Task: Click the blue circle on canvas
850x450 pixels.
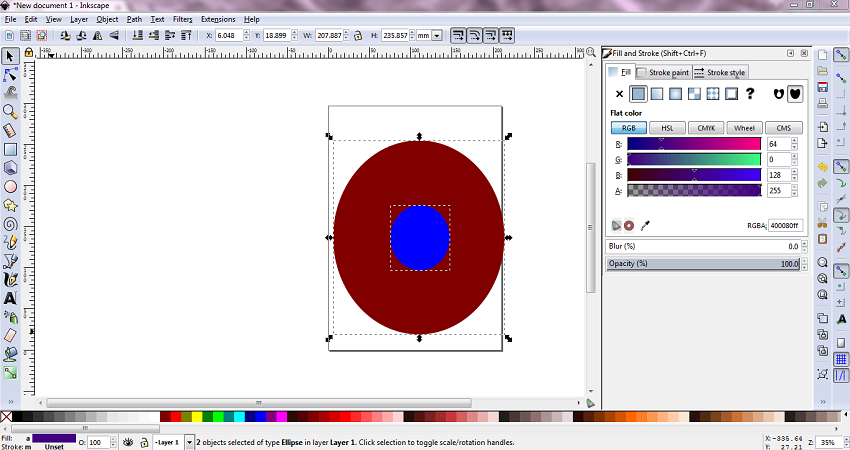Action: (420, 237)
